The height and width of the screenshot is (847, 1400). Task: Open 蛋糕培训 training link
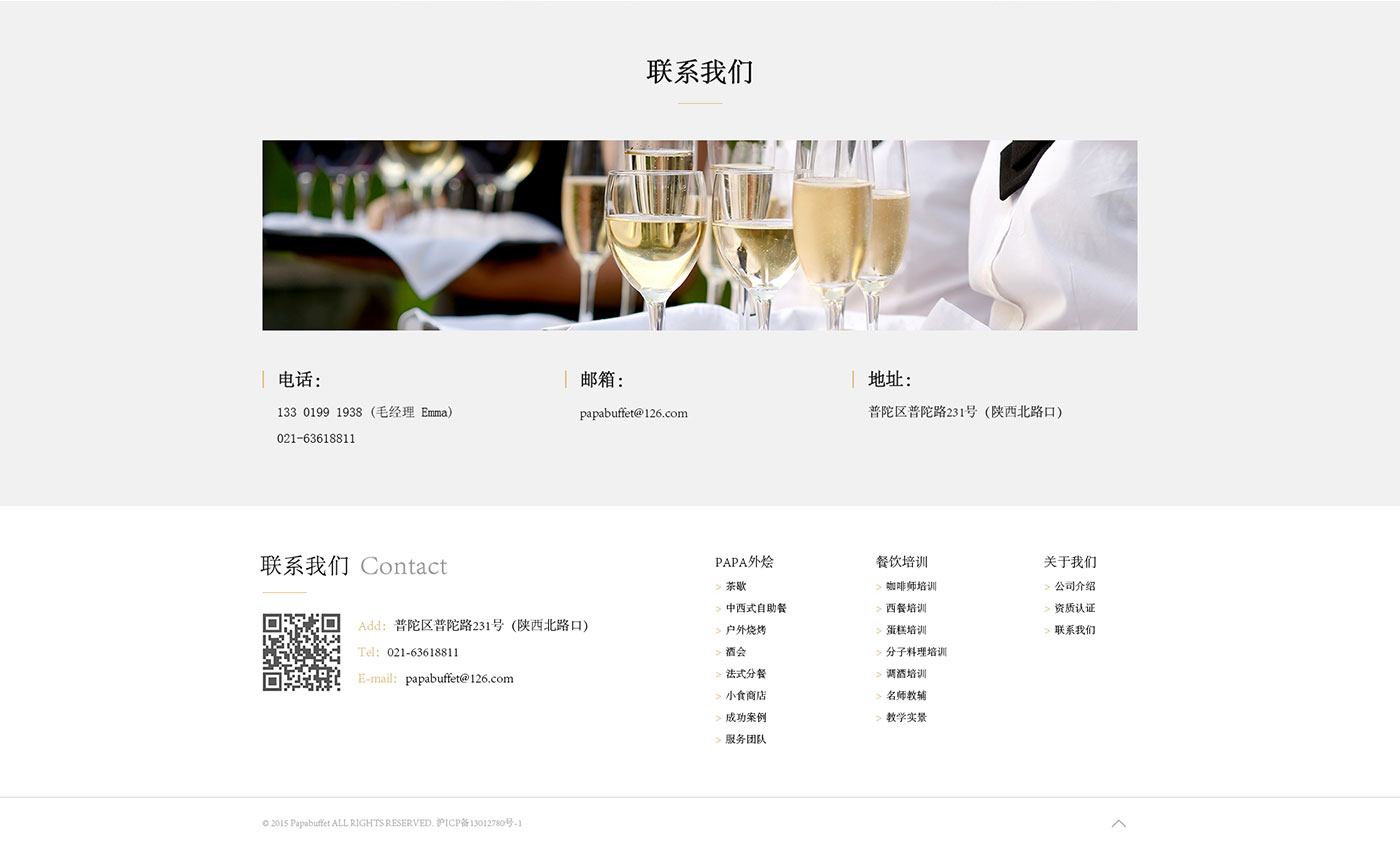905,630
